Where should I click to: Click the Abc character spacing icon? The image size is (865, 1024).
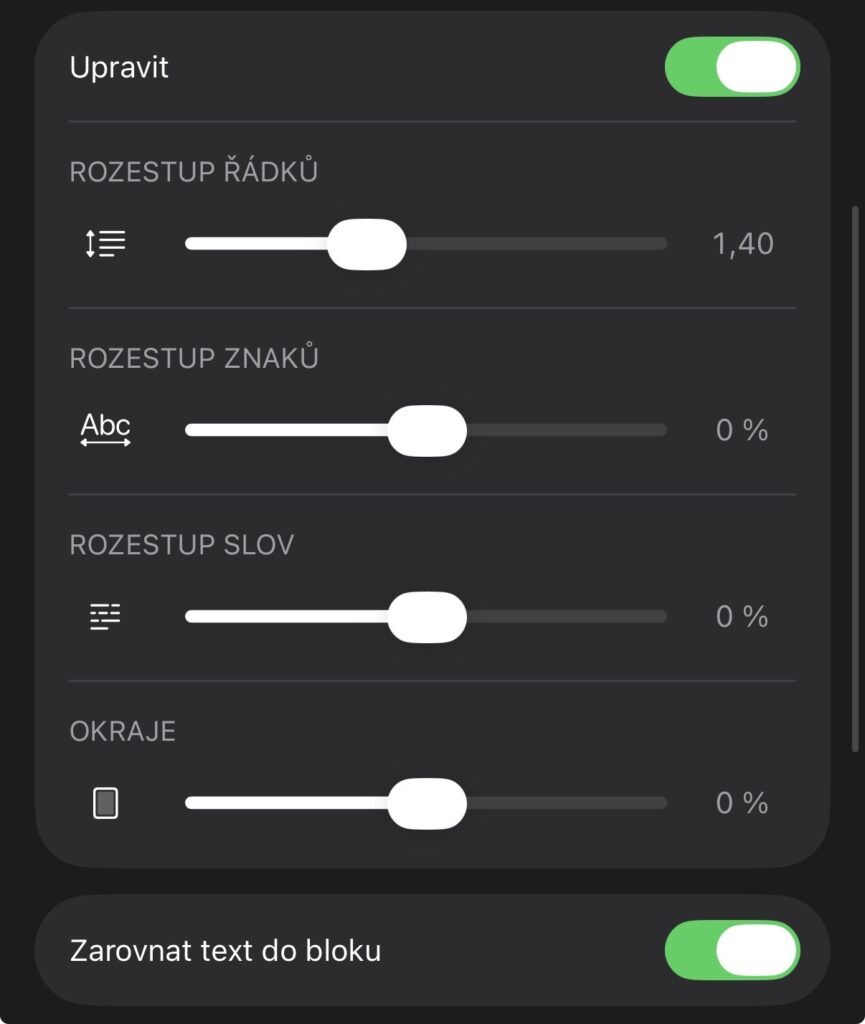point(106,430)
